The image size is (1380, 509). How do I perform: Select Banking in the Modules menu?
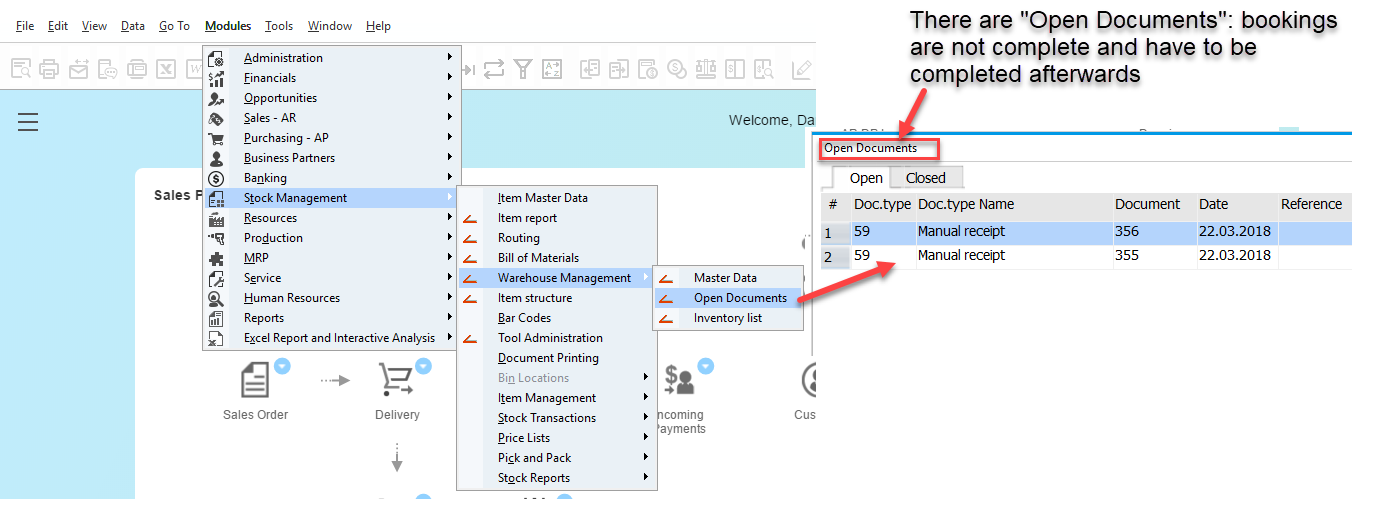click(332, 178)
